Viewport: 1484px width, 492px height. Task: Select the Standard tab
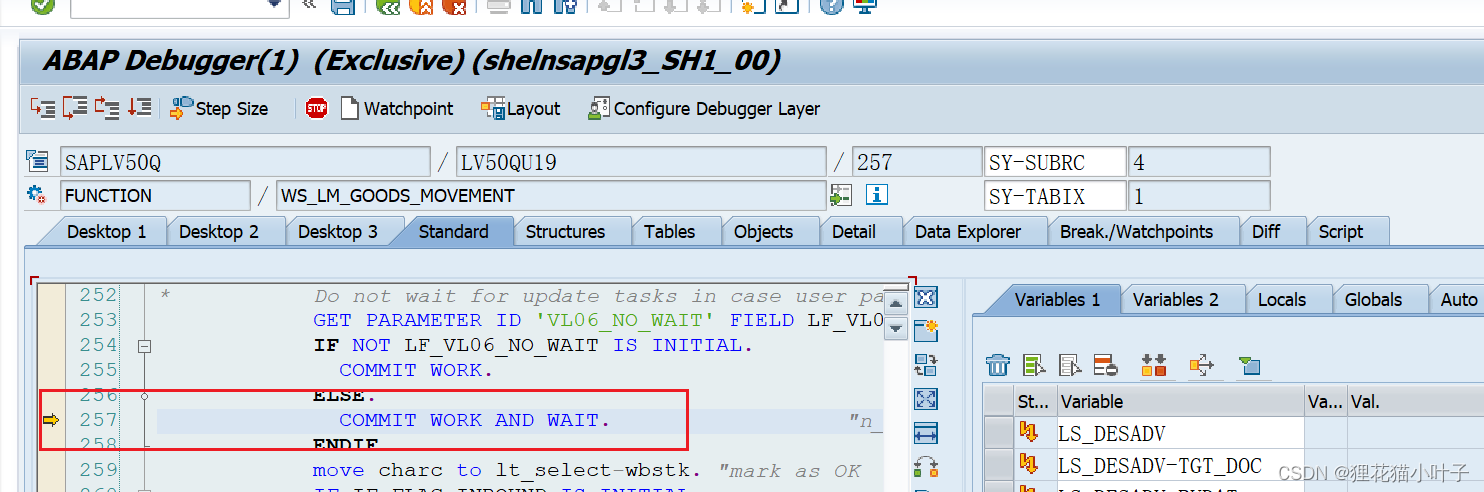pos(453,231)
